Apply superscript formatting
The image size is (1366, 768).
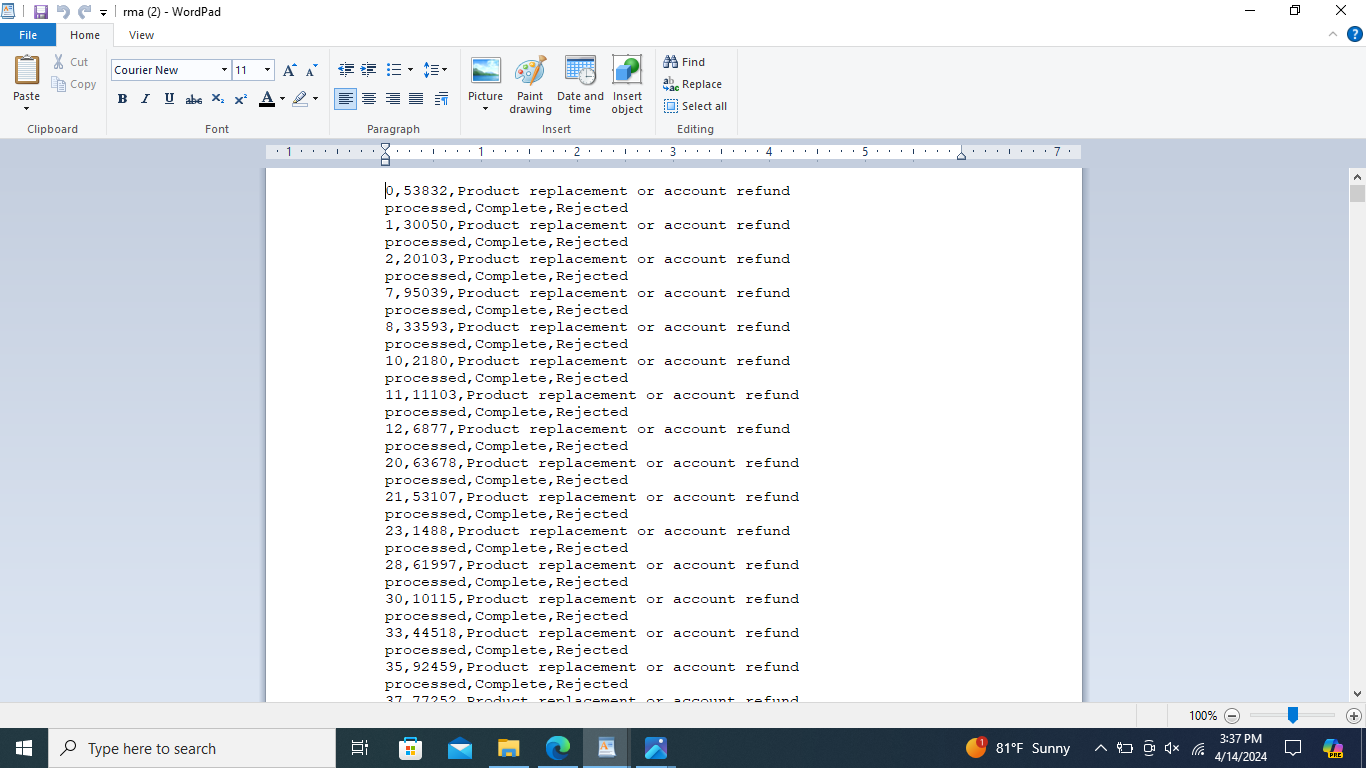click(240, 99)
